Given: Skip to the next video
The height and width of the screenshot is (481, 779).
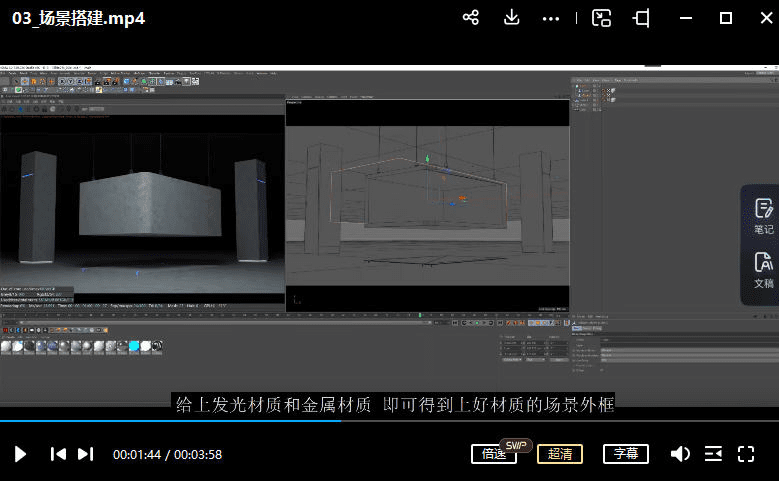Looking at the screenshot, I should [85, 454].
